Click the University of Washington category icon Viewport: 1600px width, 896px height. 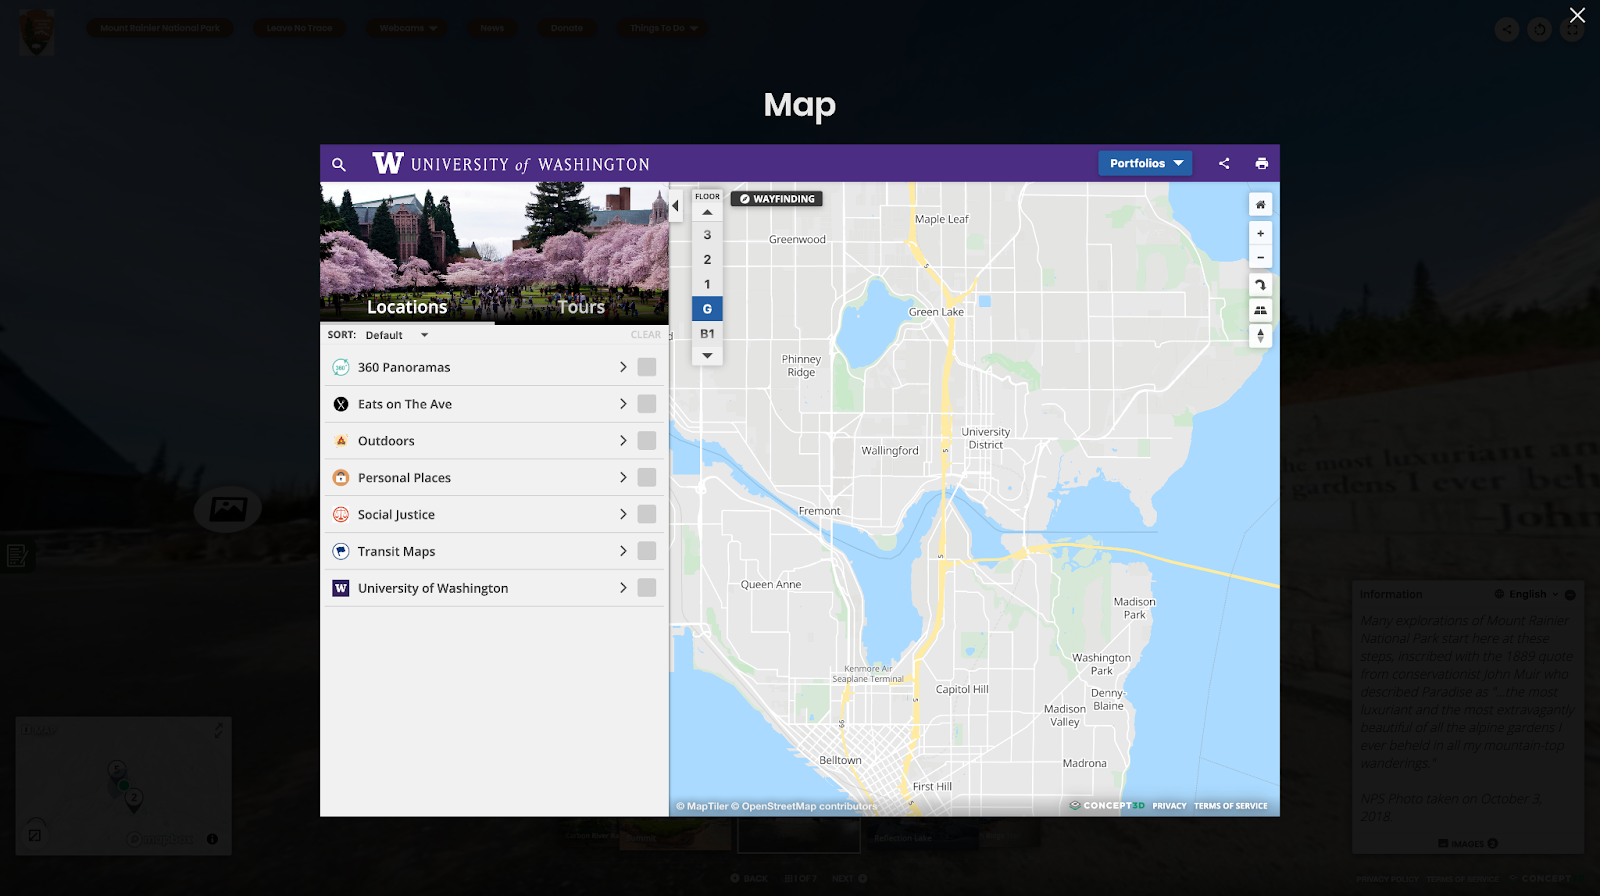(341, 588)
